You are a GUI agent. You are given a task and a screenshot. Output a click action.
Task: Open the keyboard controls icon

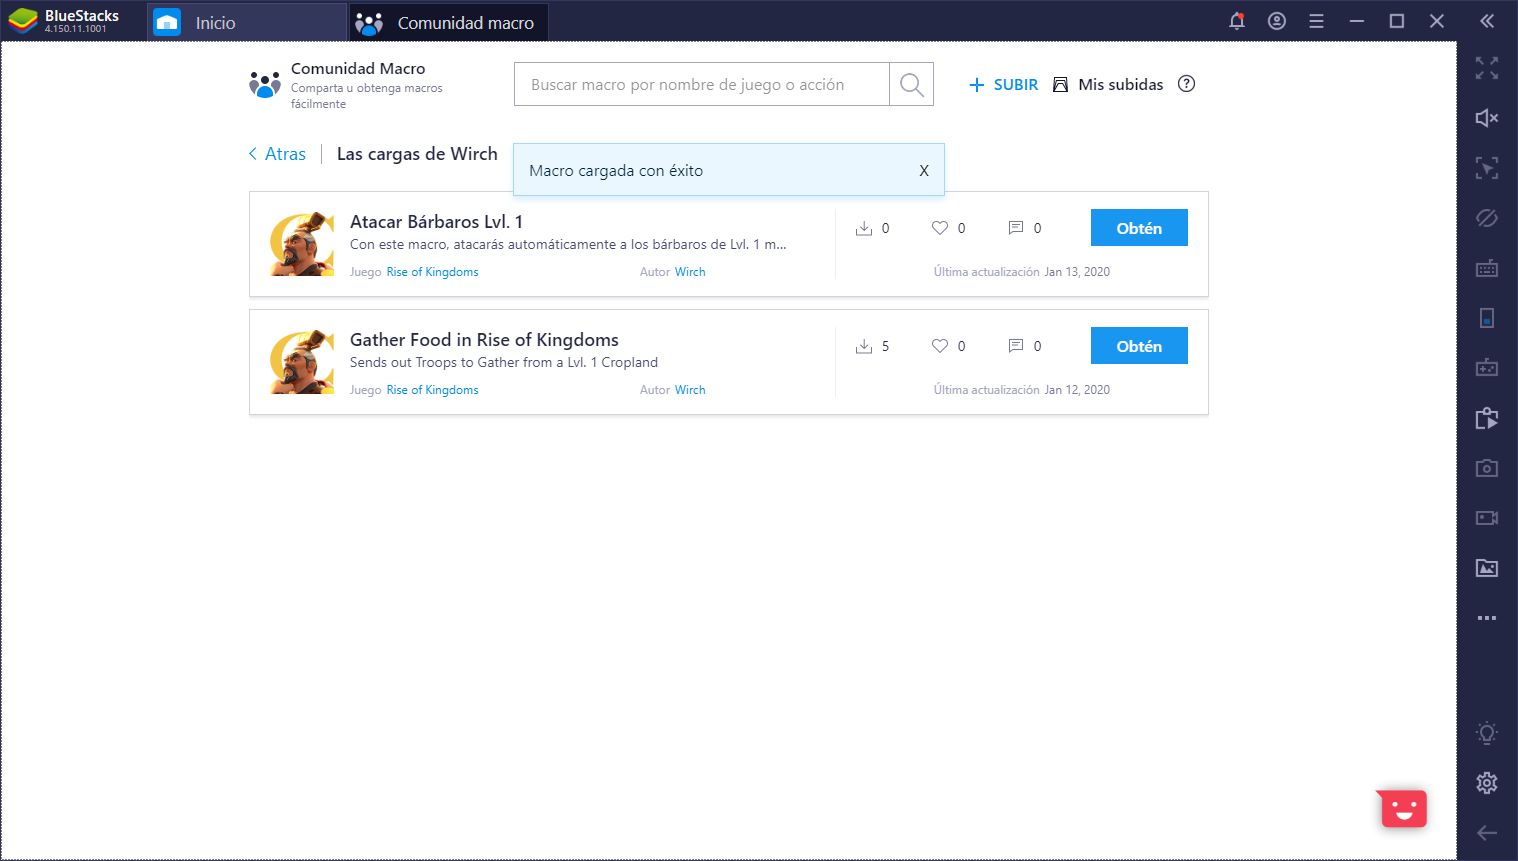(x=1487, y=268)
